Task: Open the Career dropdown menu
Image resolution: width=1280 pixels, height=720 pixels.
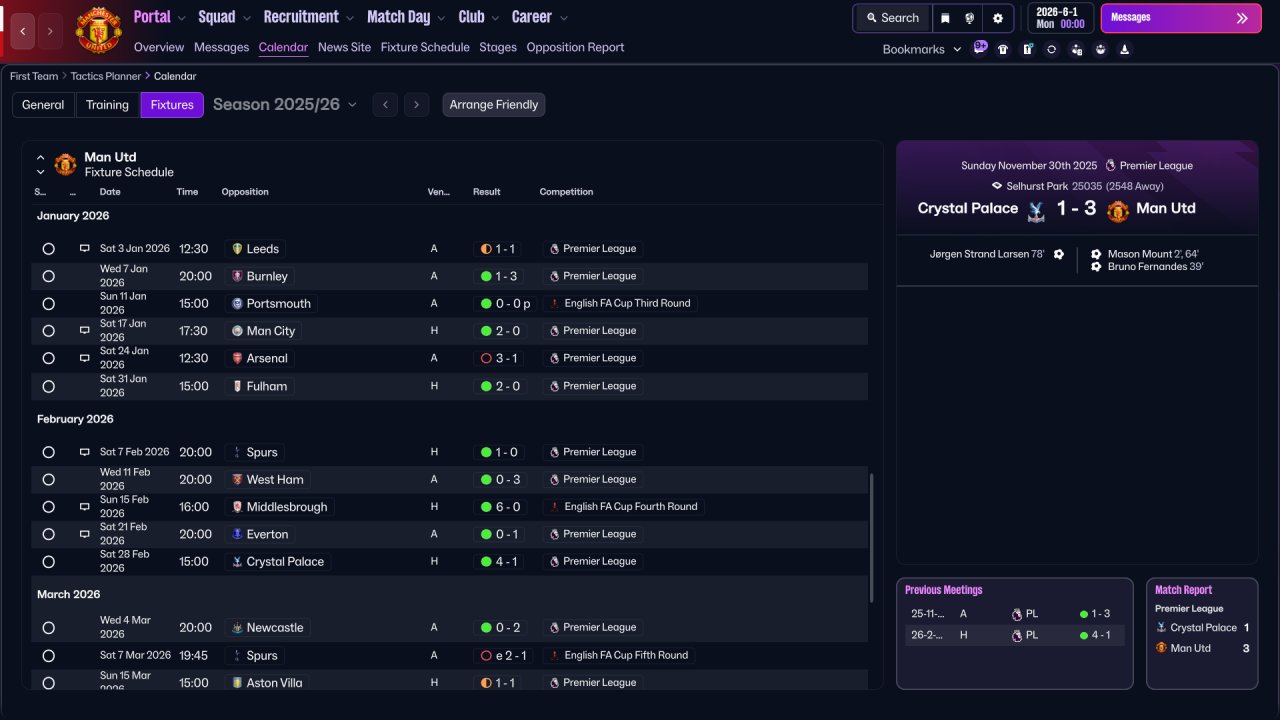Action: [539, 17]
